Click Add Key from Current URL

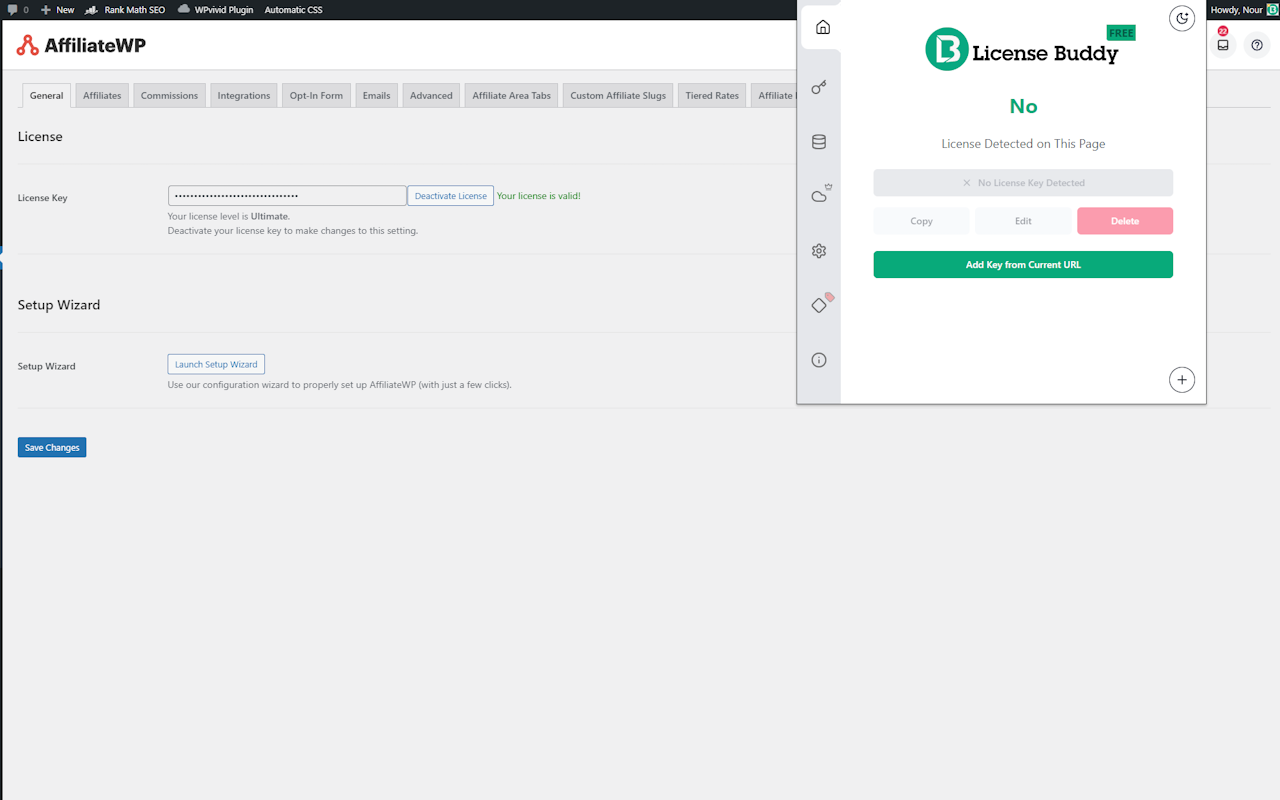[x=1023, y=265]
